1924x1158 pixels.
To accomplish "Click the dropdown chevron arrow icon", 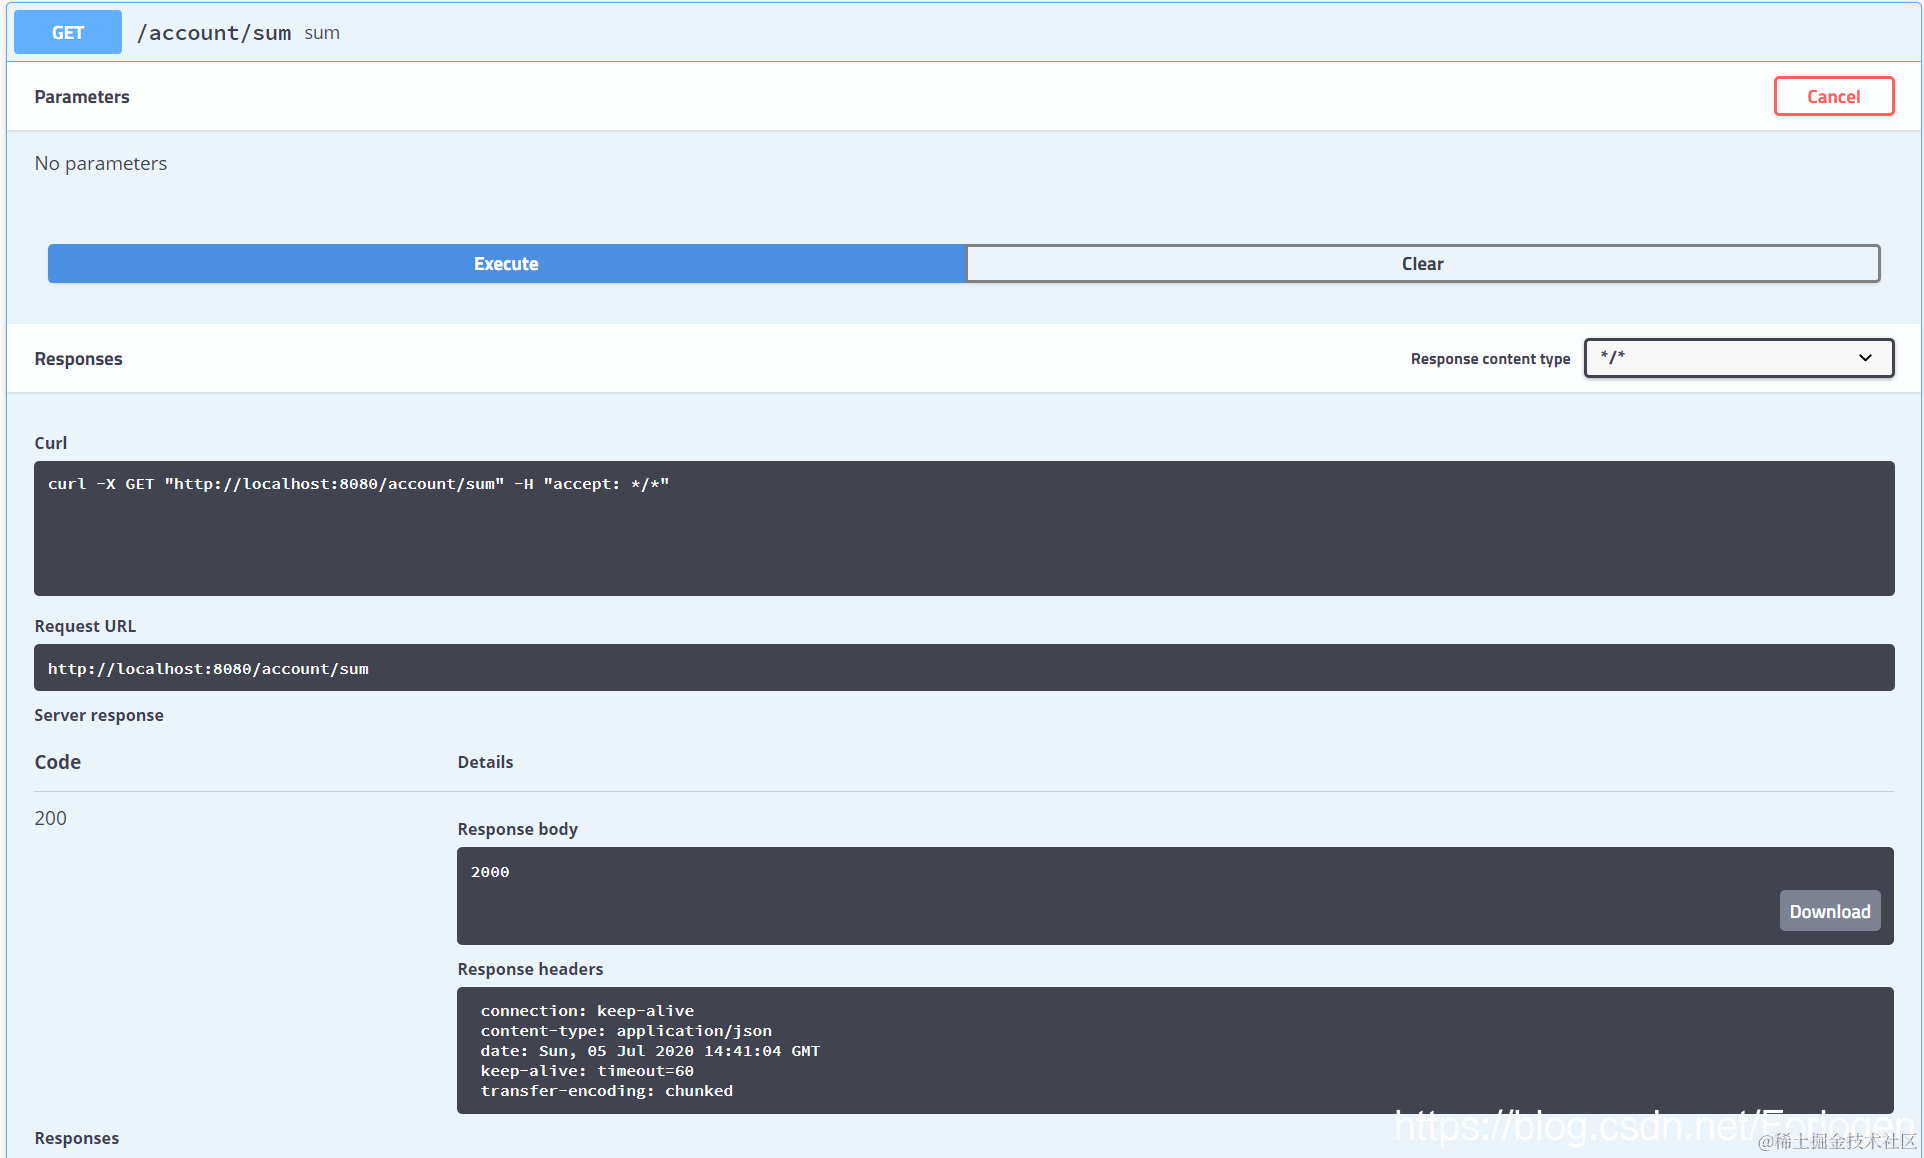I will point(1865,358).
